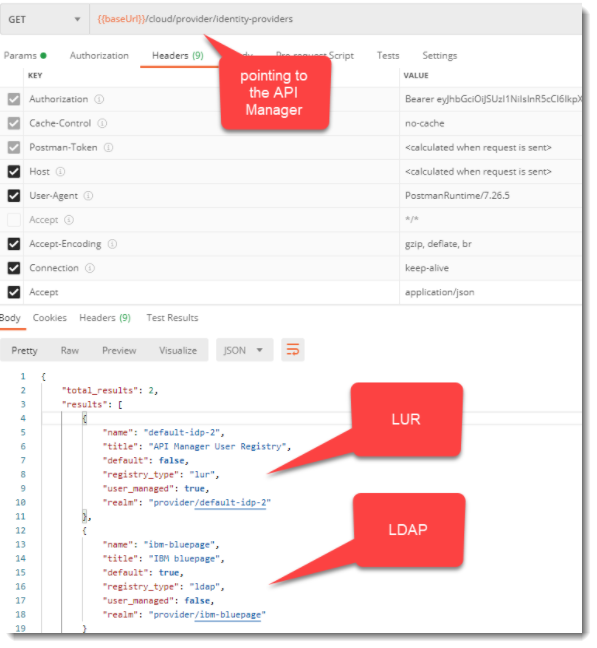
Task: Uncheck the Connection header checkbox
Action: click(14, 268)
